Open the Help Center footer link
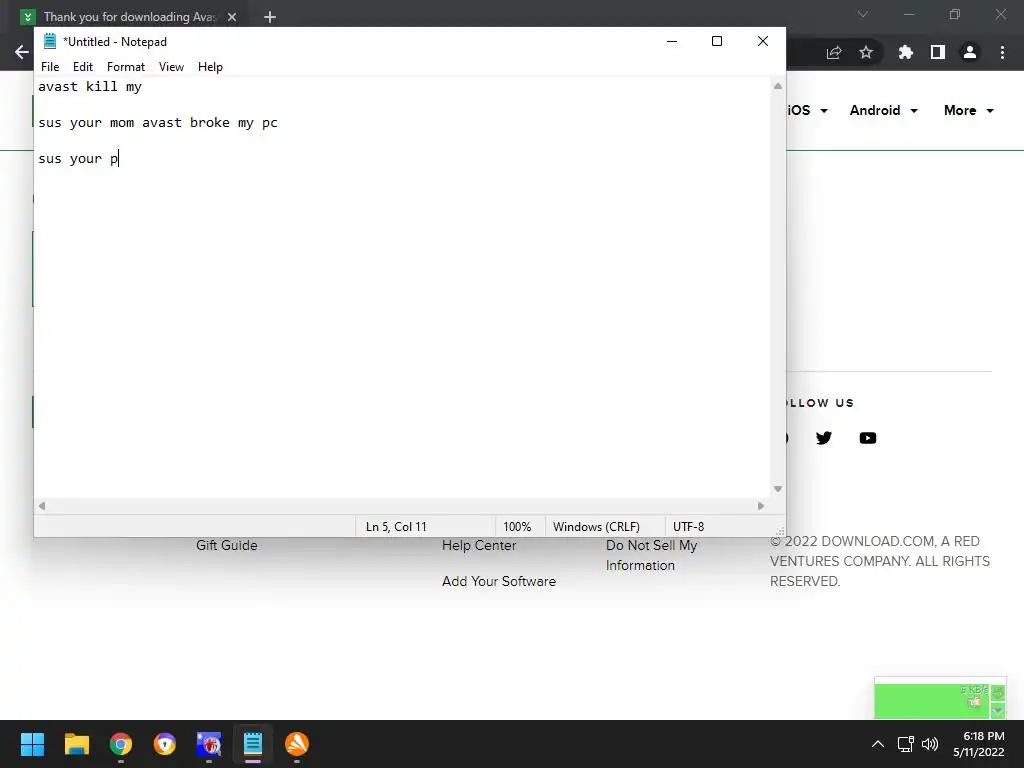The image size is (1024, 768). coord(479,545)
